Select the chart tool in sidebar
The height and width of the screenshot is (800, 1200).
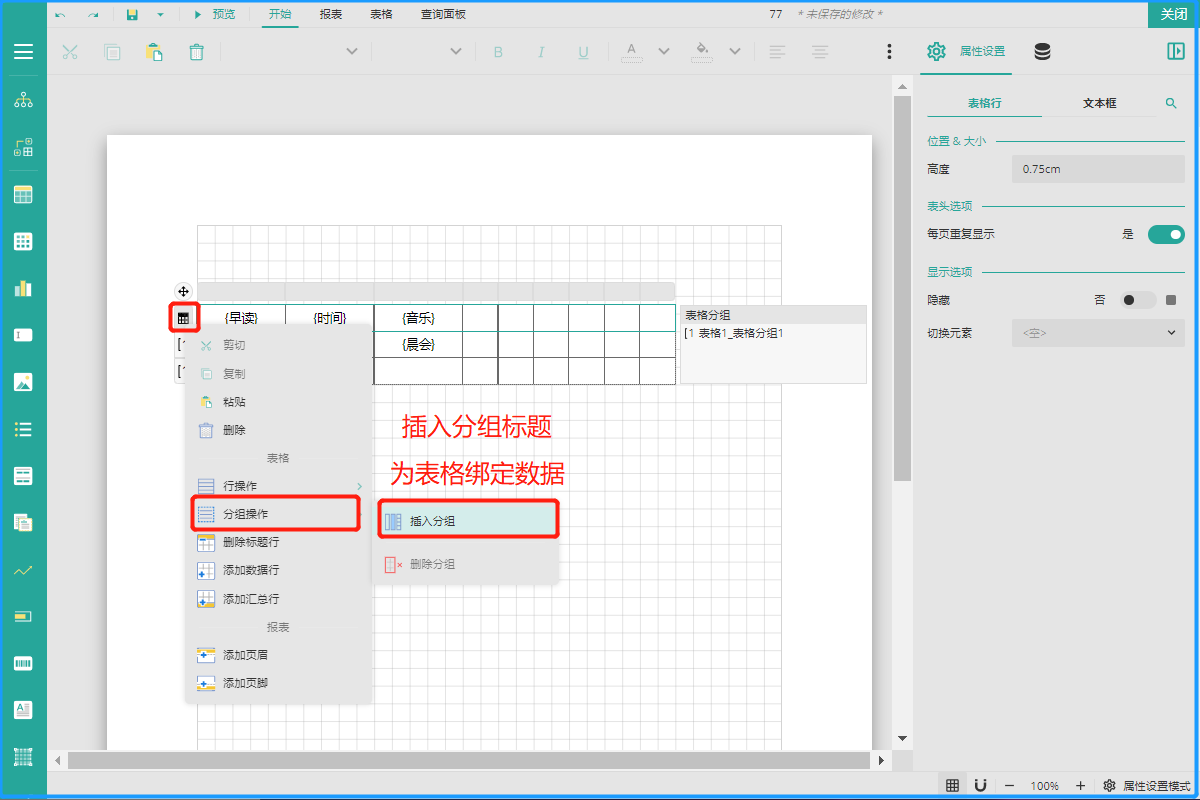click(23, 288)
